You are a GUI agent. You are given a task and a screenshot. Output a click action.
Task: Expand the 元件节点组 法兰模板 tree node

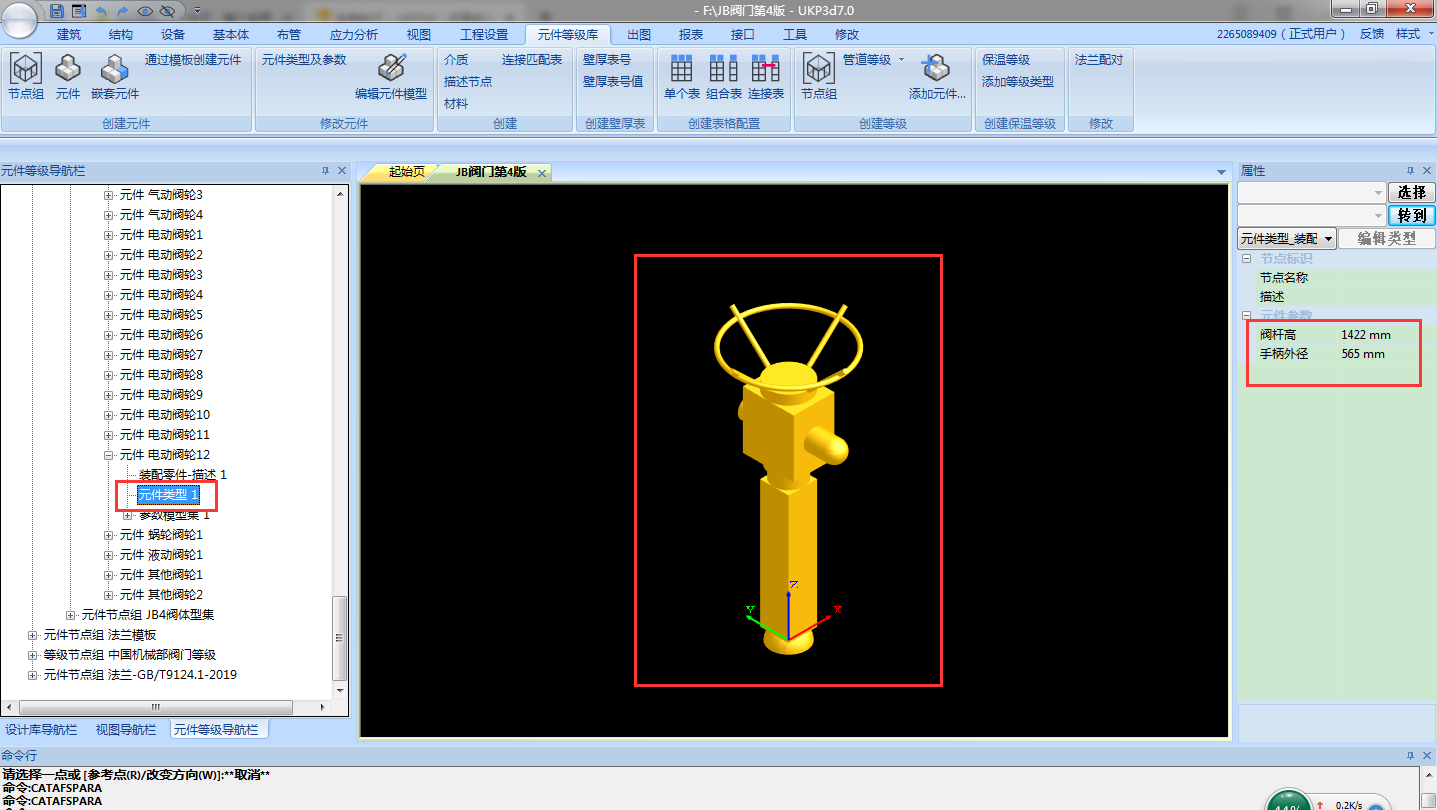coord(33,635)
